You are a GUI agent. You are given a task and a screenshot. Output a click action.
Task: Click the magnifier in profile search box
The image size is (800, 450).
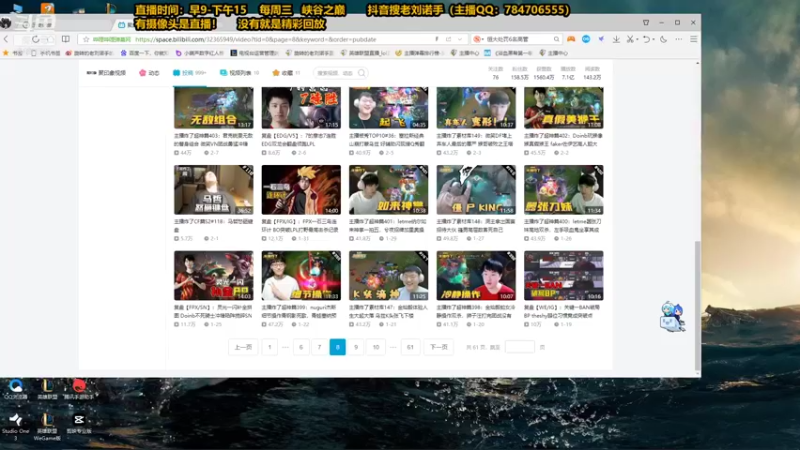pyautogui.click(x=362, y=73)
